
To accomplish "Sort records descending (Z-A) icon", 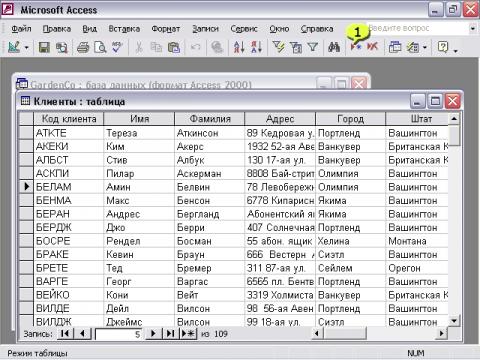I will click(x=256, y=47).
